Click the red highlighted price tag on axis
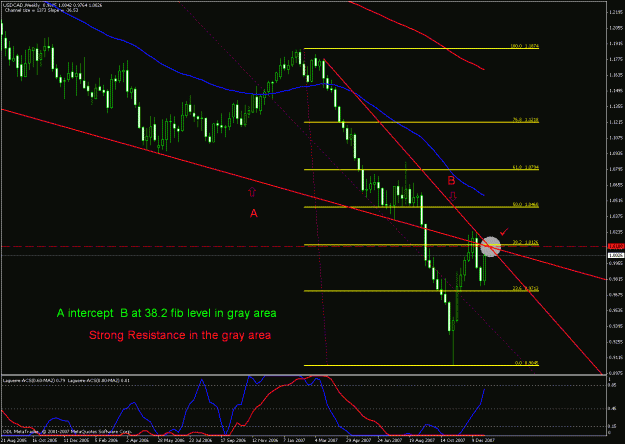This screenshot has height=444, width=625. point(616,247)
